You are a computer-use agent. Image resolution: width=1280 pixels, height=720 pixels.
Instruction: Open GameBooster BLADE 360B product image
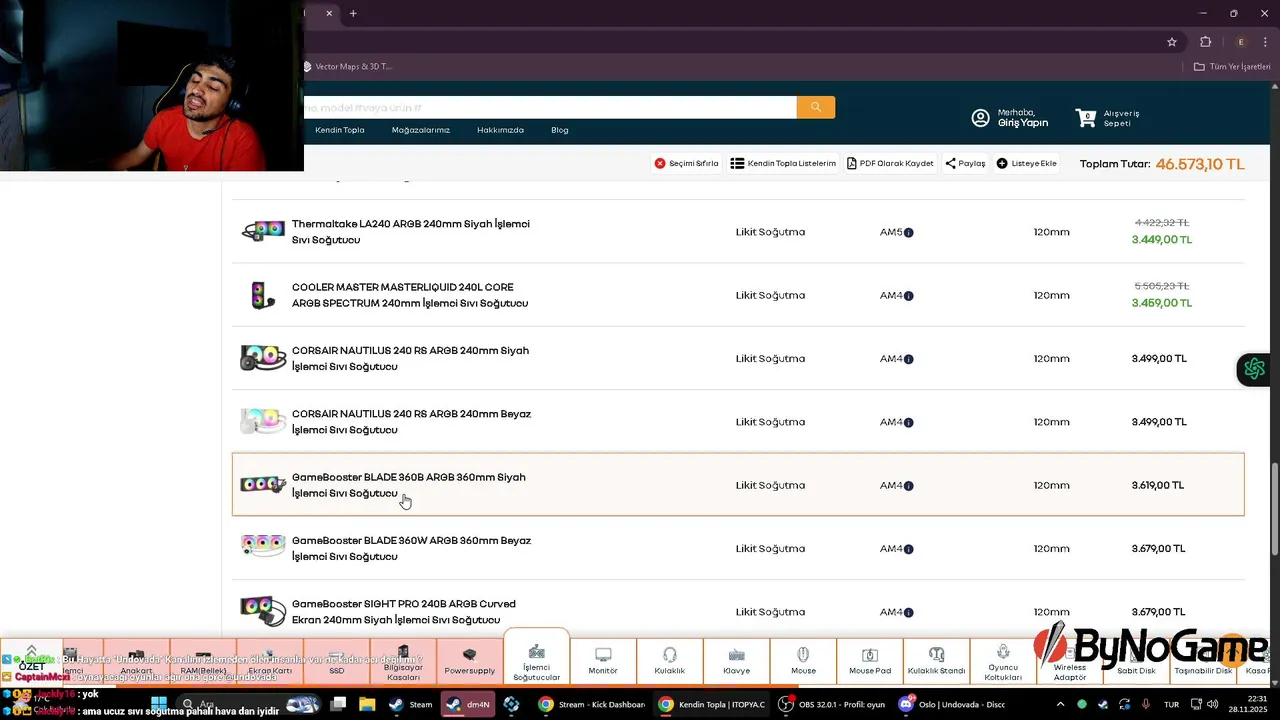tap(263, 484)
